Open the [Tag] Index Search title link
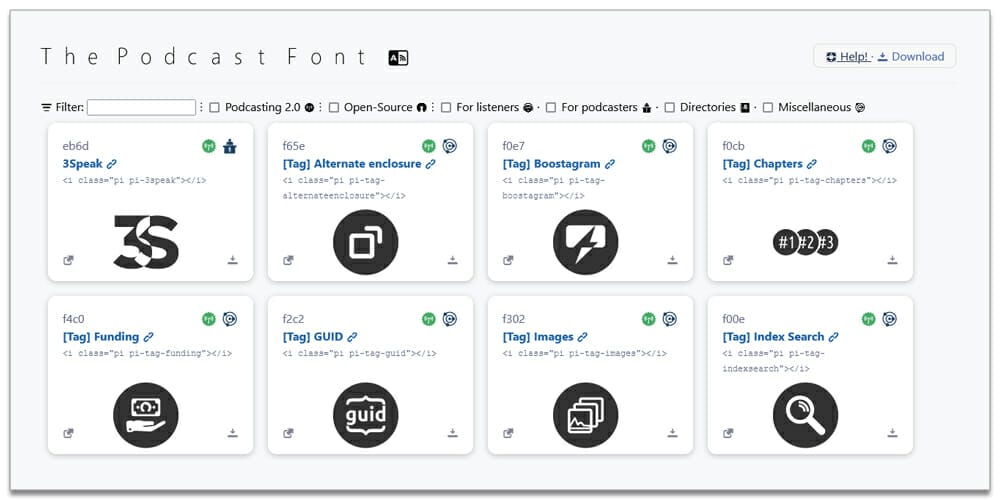The height and width of the screenshot is (500, 1000). click(774, 337)
